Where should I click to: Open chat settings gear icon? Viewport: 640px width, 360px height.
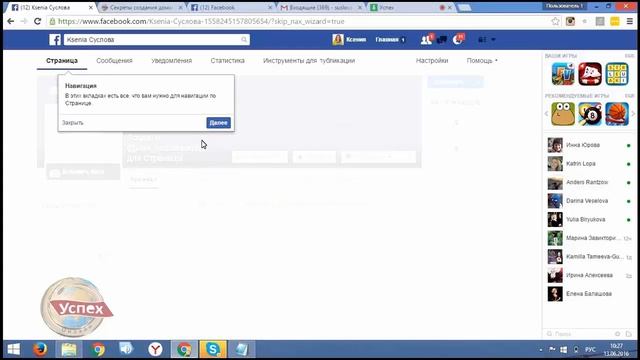click(x=618, y=334)
